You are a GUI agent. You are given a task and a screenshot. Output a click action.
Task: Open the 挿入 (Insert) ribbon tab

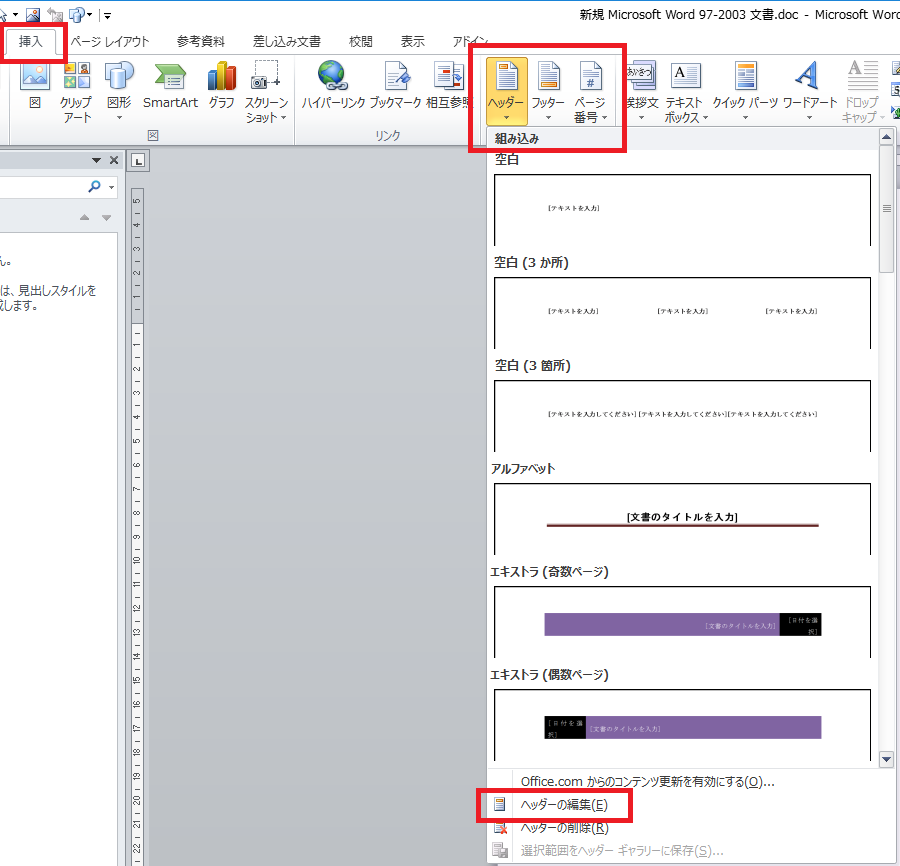[x=30, y=41]
